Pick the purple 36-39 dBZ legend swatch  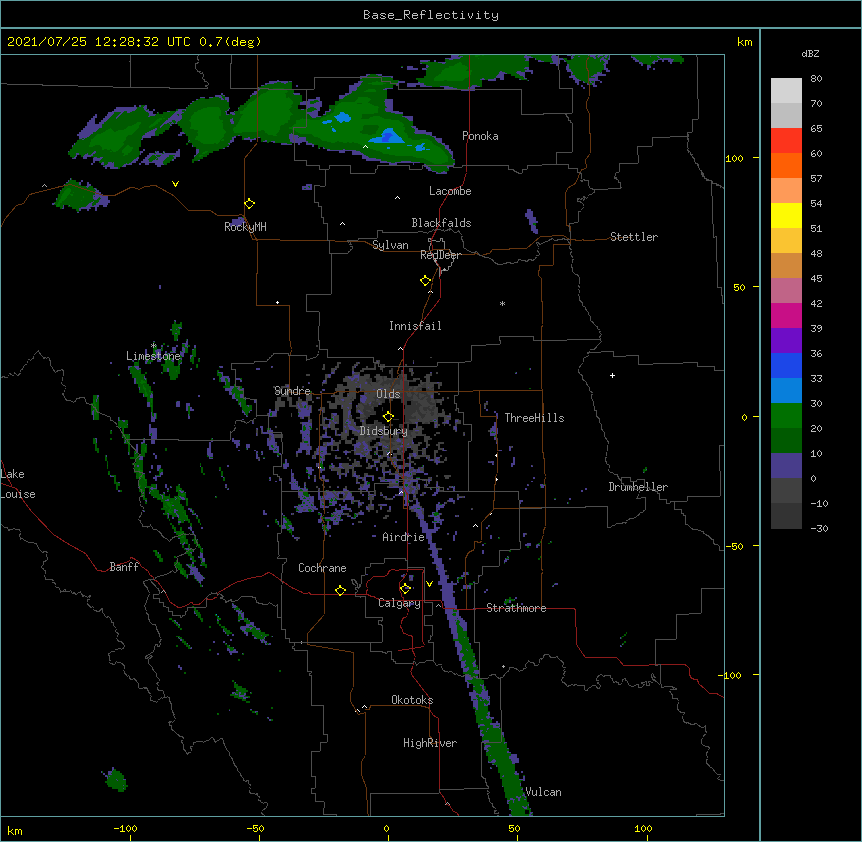pos(786,341)
